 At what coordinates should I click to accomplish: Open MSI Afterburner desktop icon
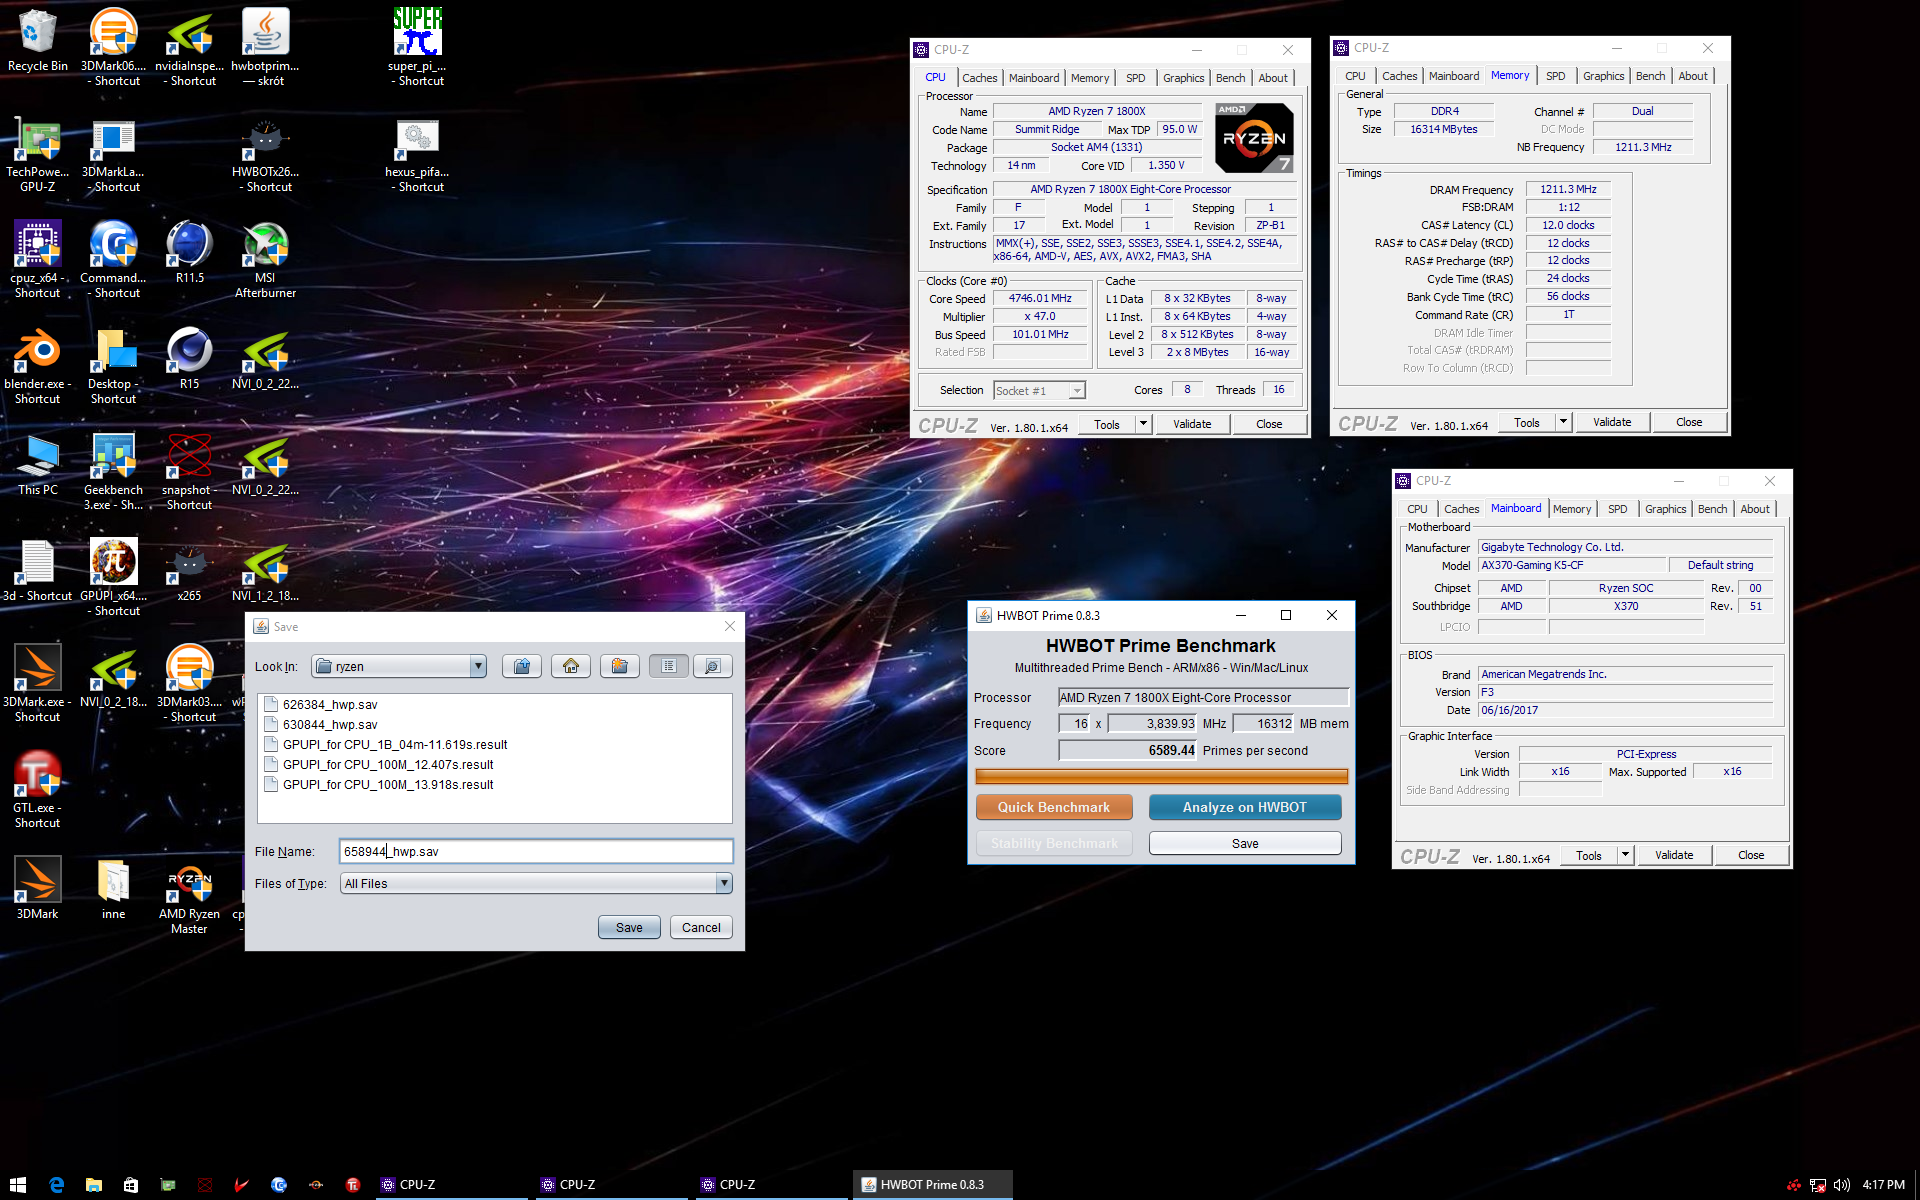(x=265, y=259)
